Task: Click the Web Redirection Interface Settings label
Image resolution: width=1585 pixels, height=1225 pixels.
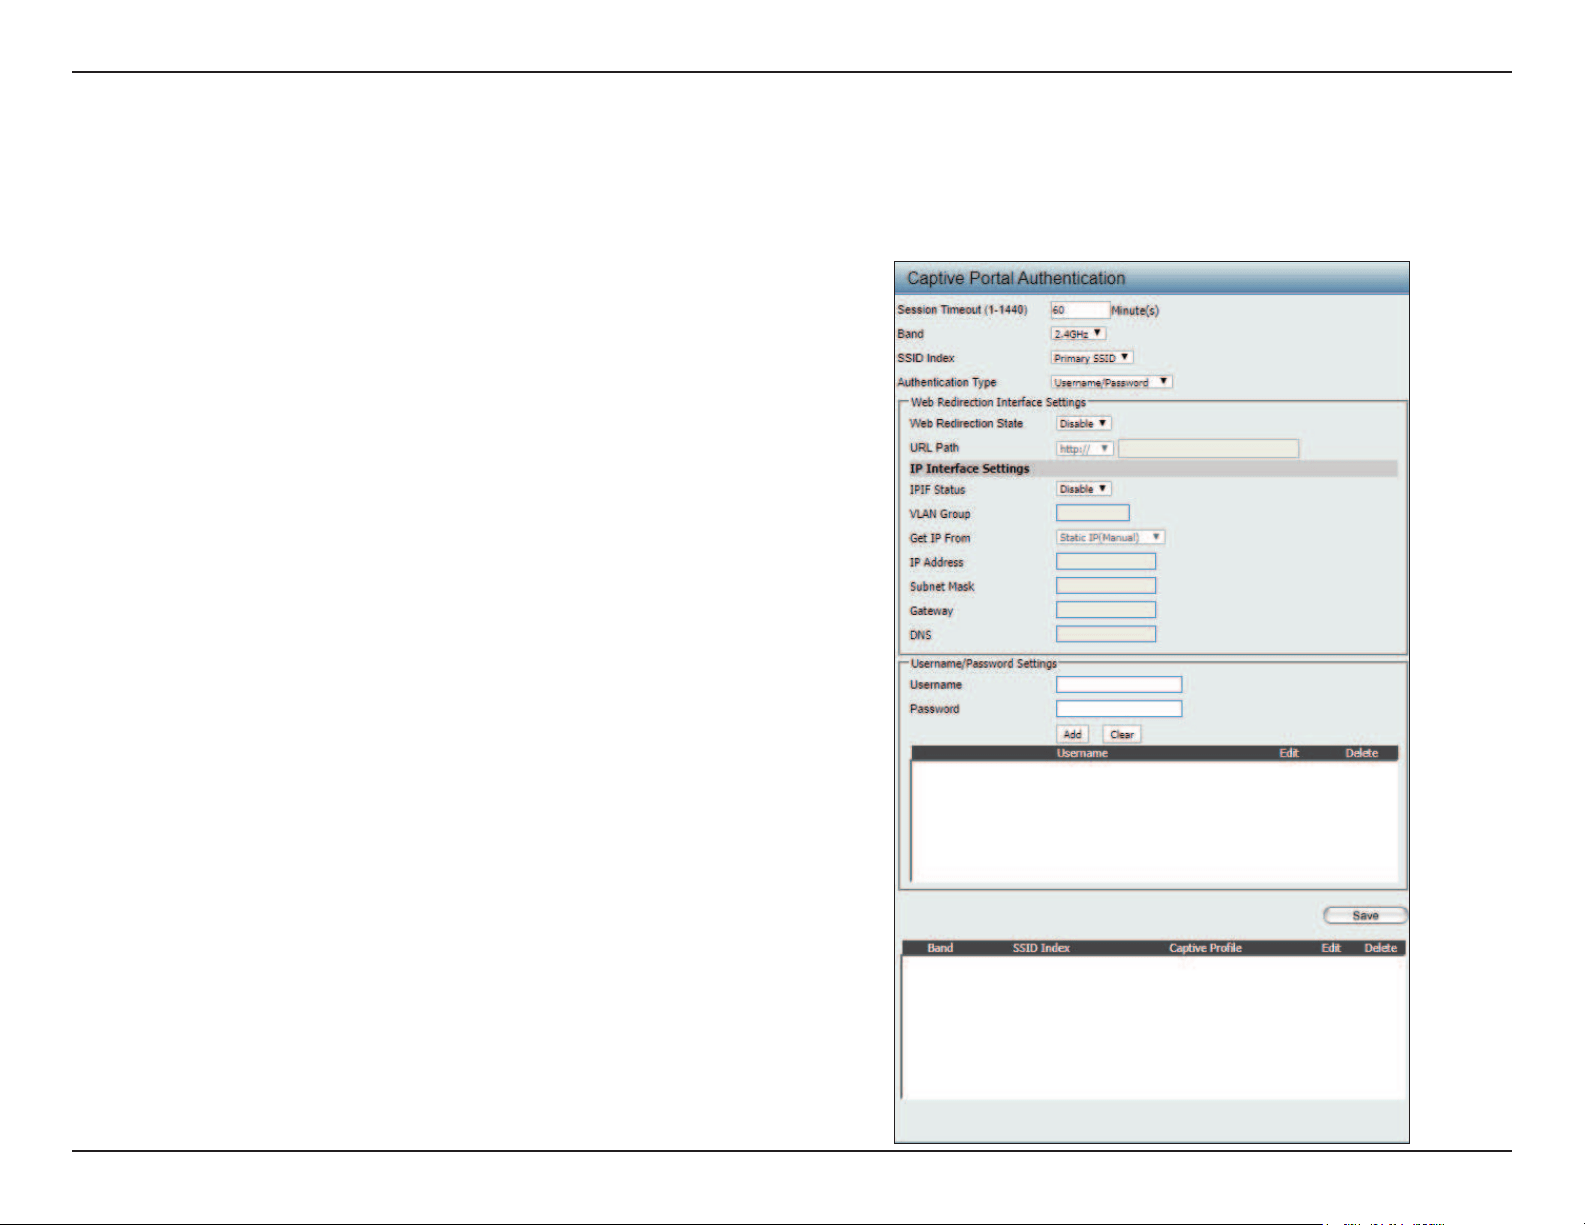Action: pos(998,402)
